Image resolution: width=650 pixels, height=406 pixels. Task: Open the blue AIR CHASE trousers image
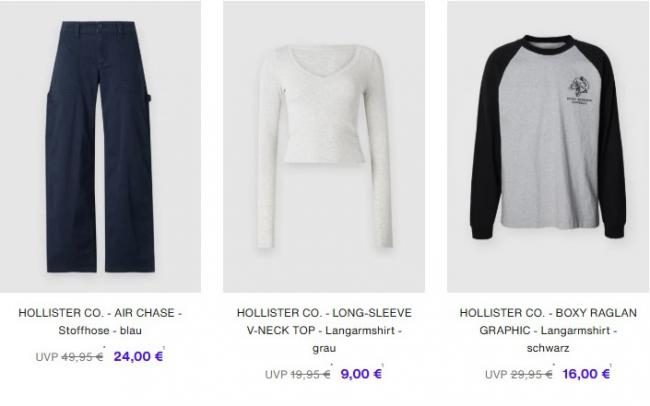pos(100,147)
